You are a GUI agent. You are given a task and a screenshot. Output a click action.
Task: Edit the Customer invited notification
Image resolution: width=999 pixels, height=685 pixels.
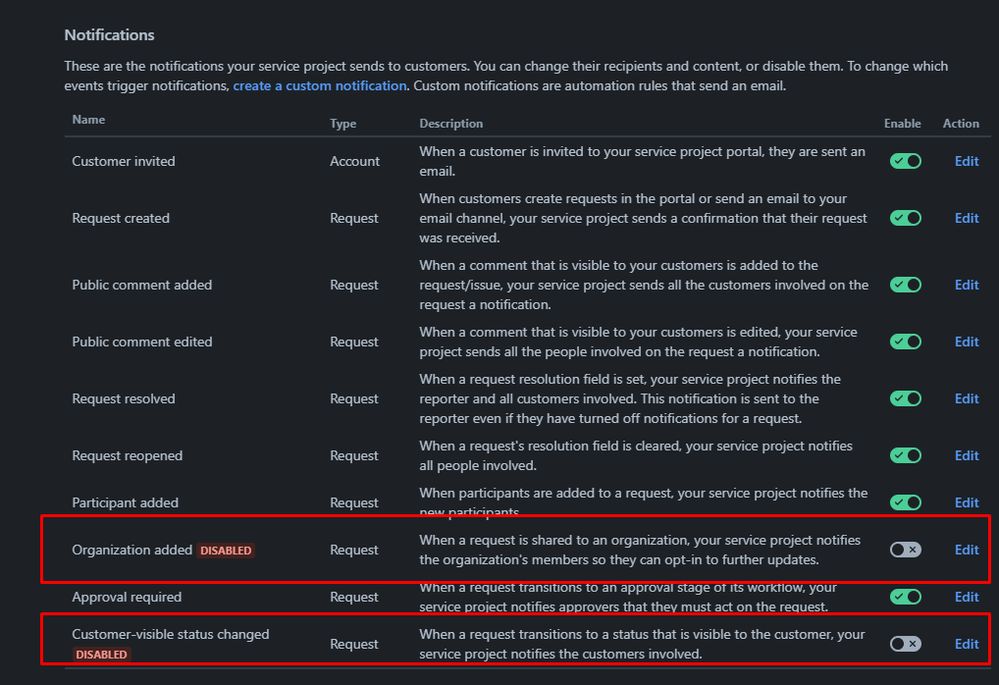[965, 160]
